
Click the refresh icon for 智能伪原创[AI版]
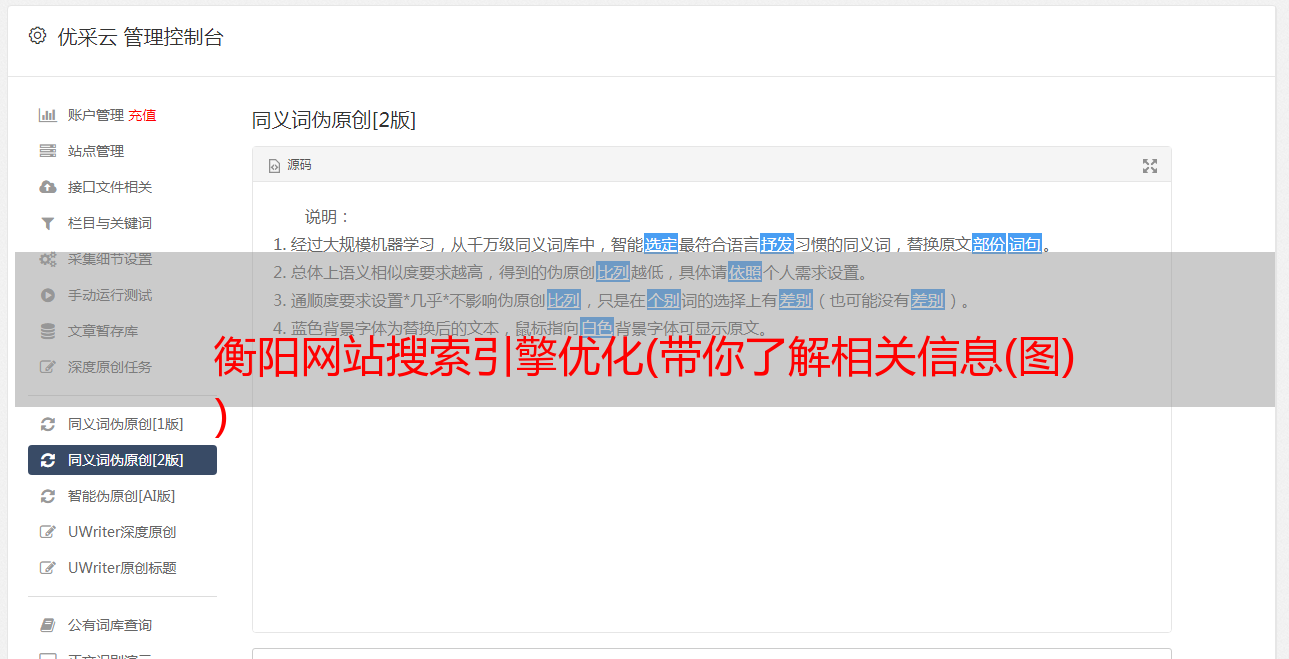[x=47, y=496]
